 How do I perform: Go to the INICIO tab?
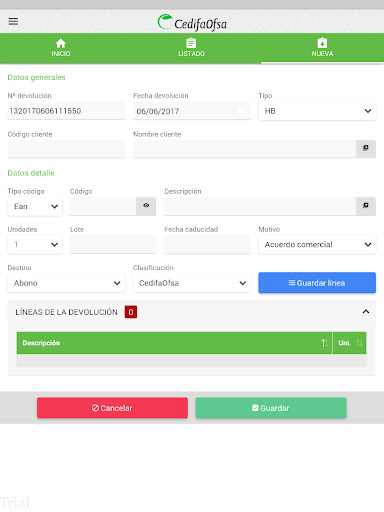tap(61, 48)
